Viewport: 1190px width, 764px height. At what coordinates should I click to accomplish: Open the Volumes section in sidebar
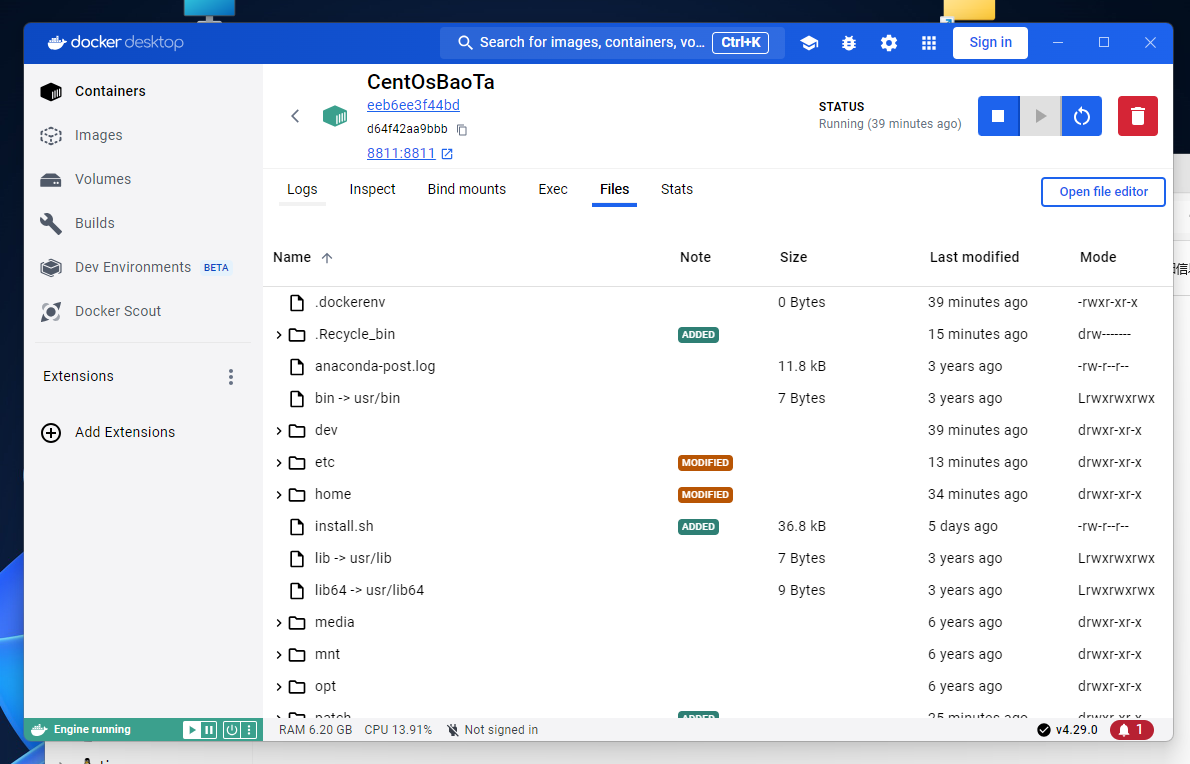pyautogui.click(x=143, y=179)
